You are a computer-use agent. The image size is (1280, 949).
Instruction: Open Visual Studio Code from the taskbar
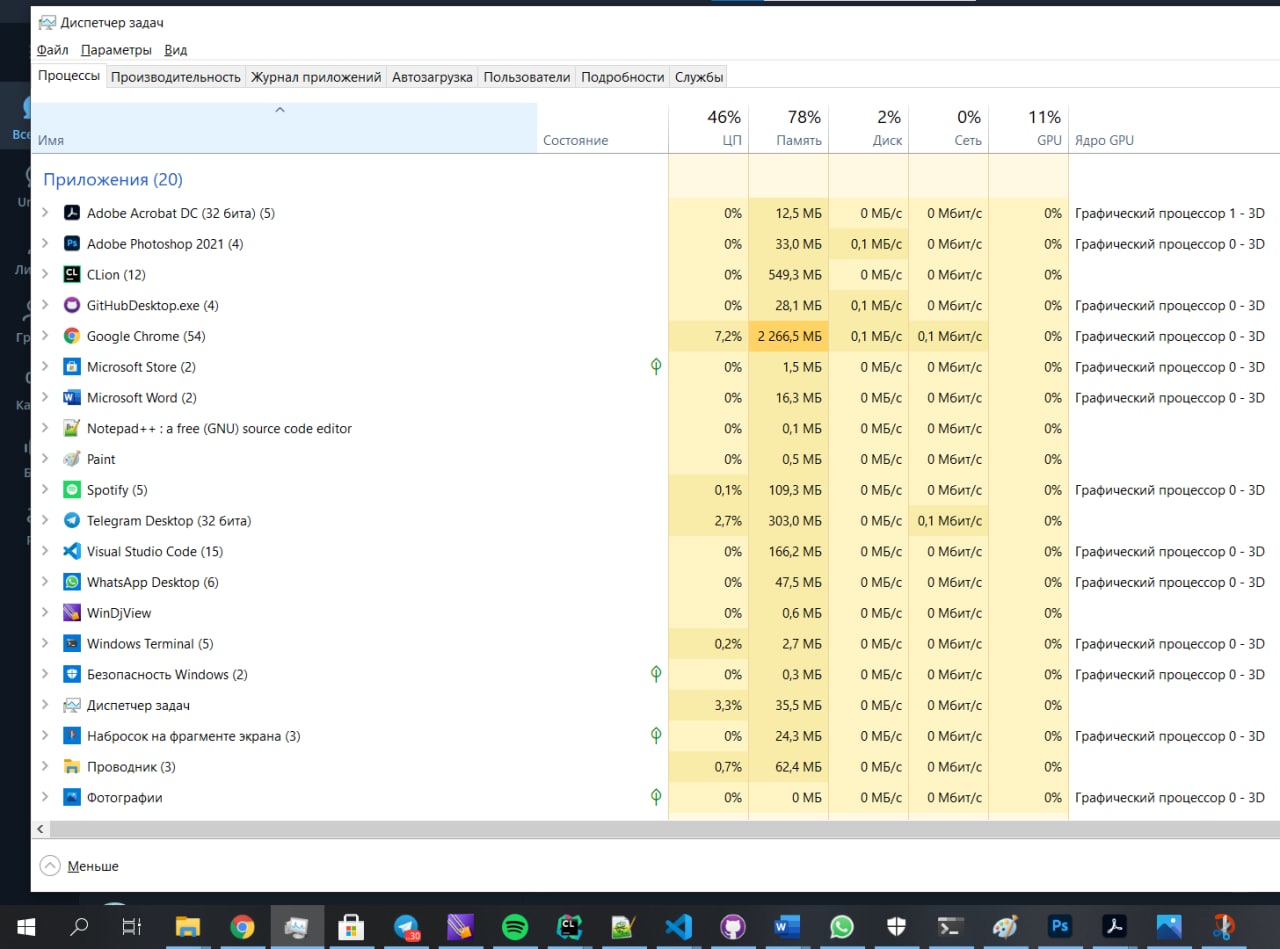(678, 927)
